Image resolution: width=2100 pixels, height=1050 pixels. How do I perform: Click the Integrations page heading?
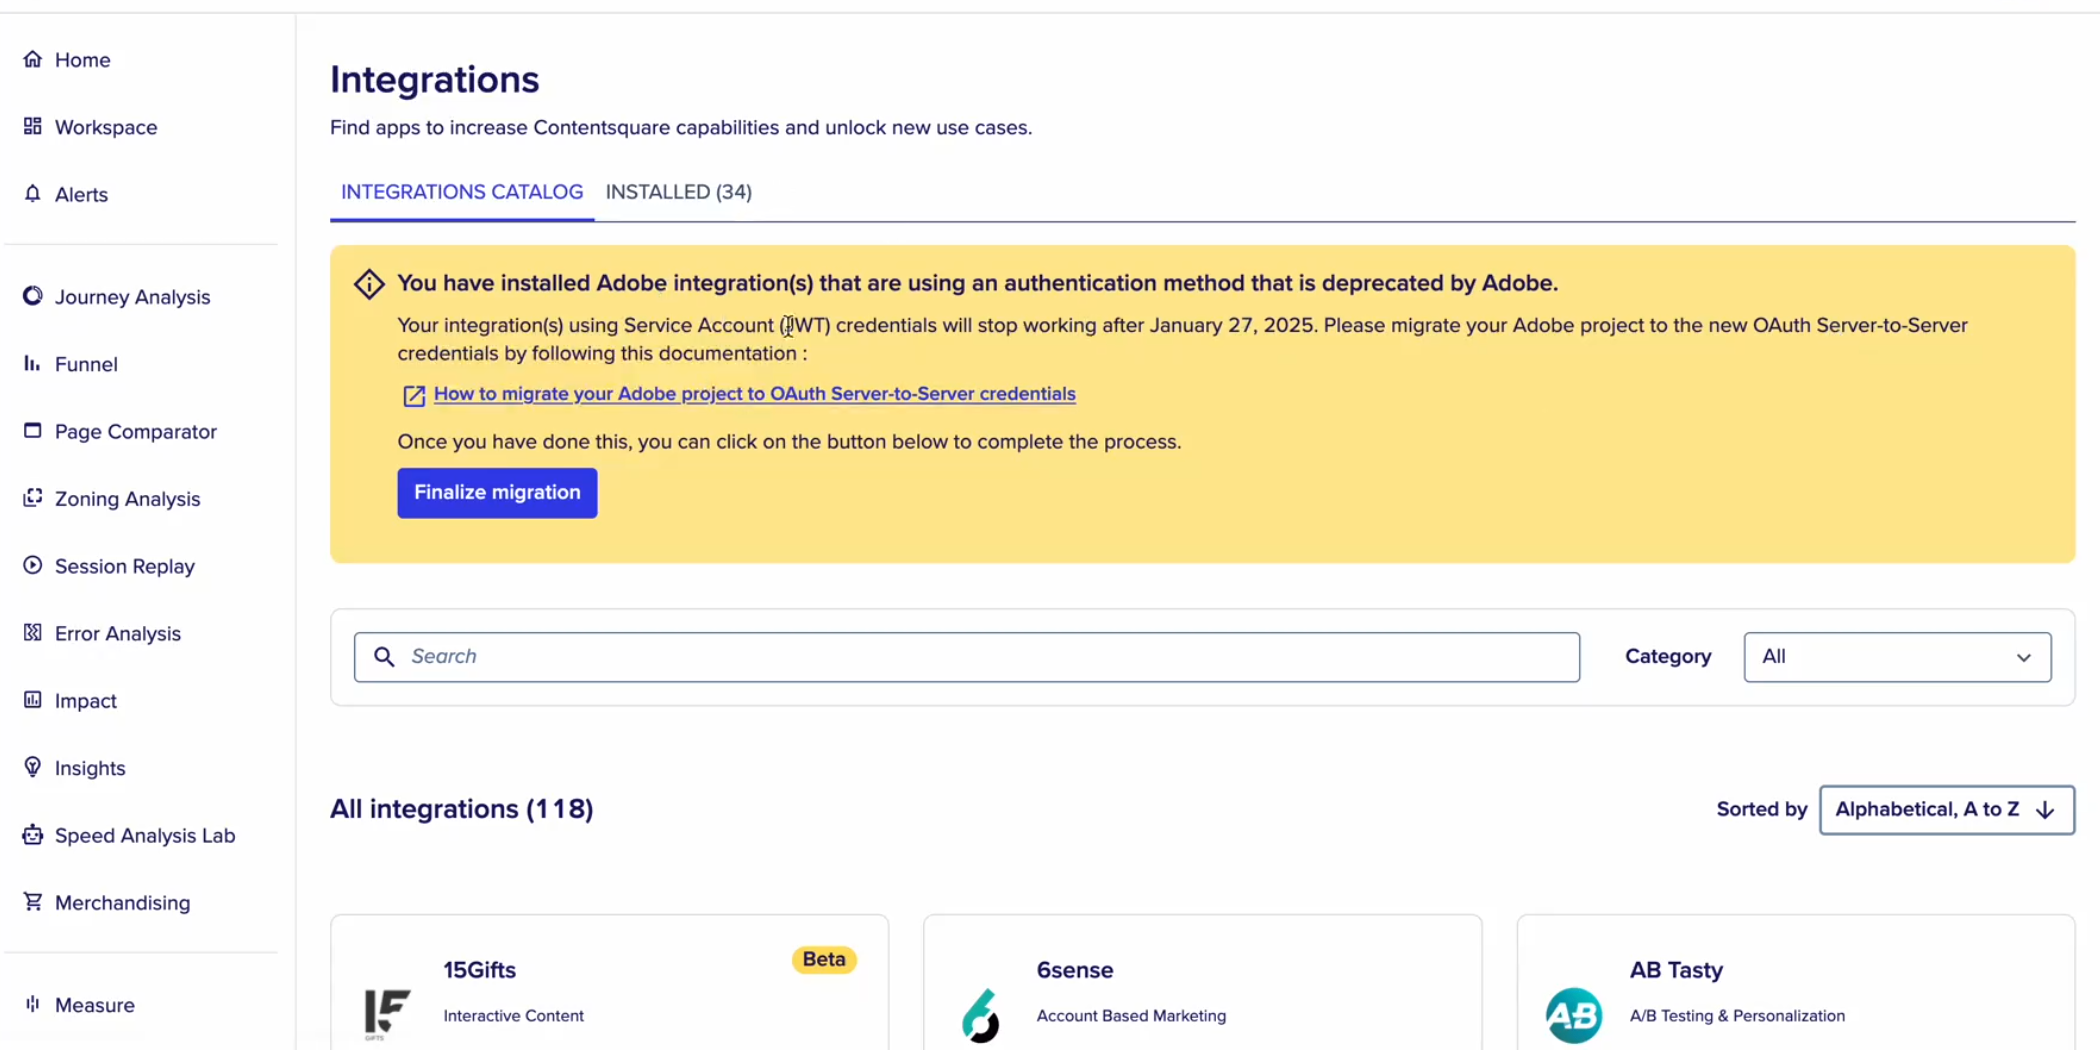(434, 80)
